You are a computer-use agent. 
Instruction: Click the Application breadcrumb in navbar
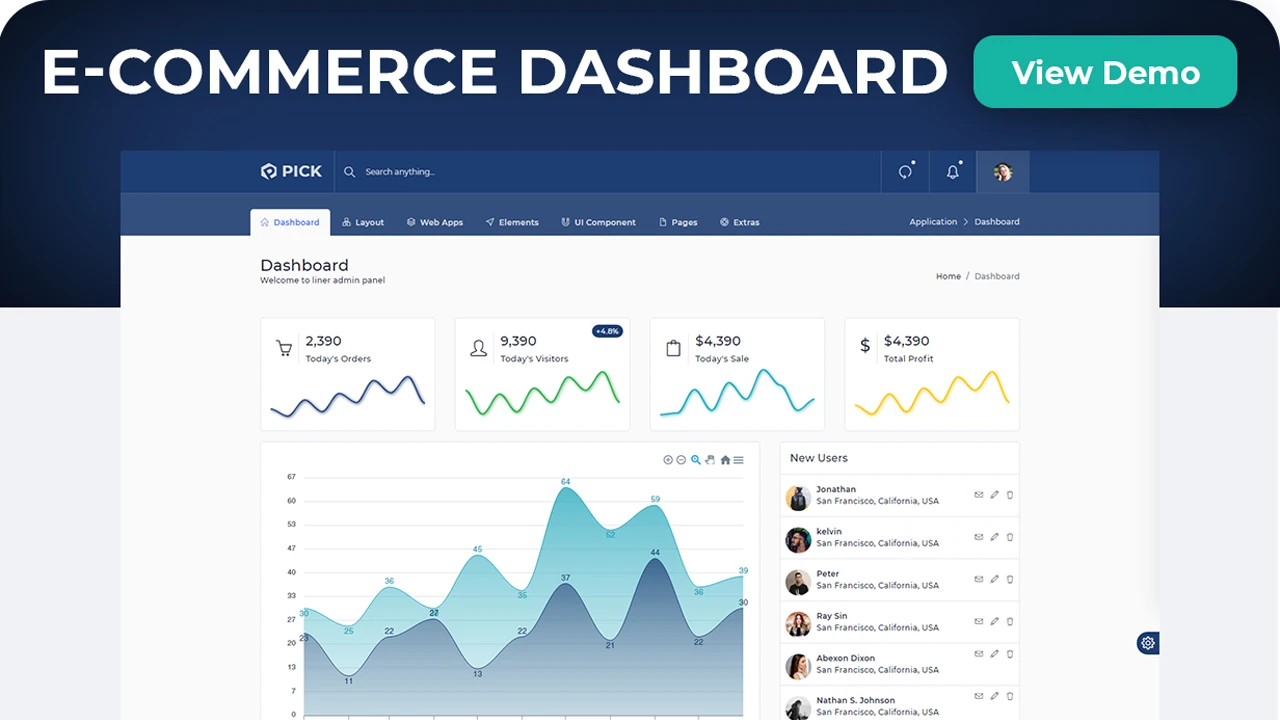(933, 222)
